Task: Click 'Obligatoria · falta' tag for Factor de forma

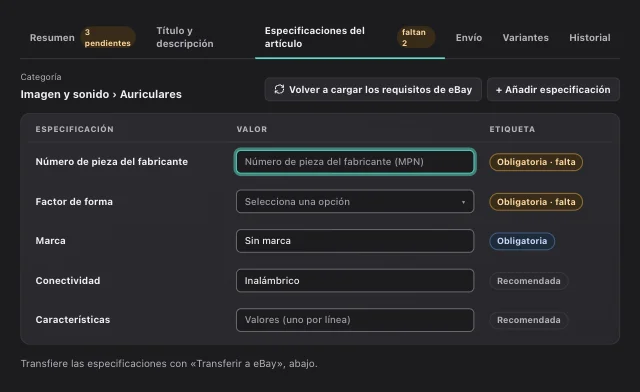Action: [536, 202]
